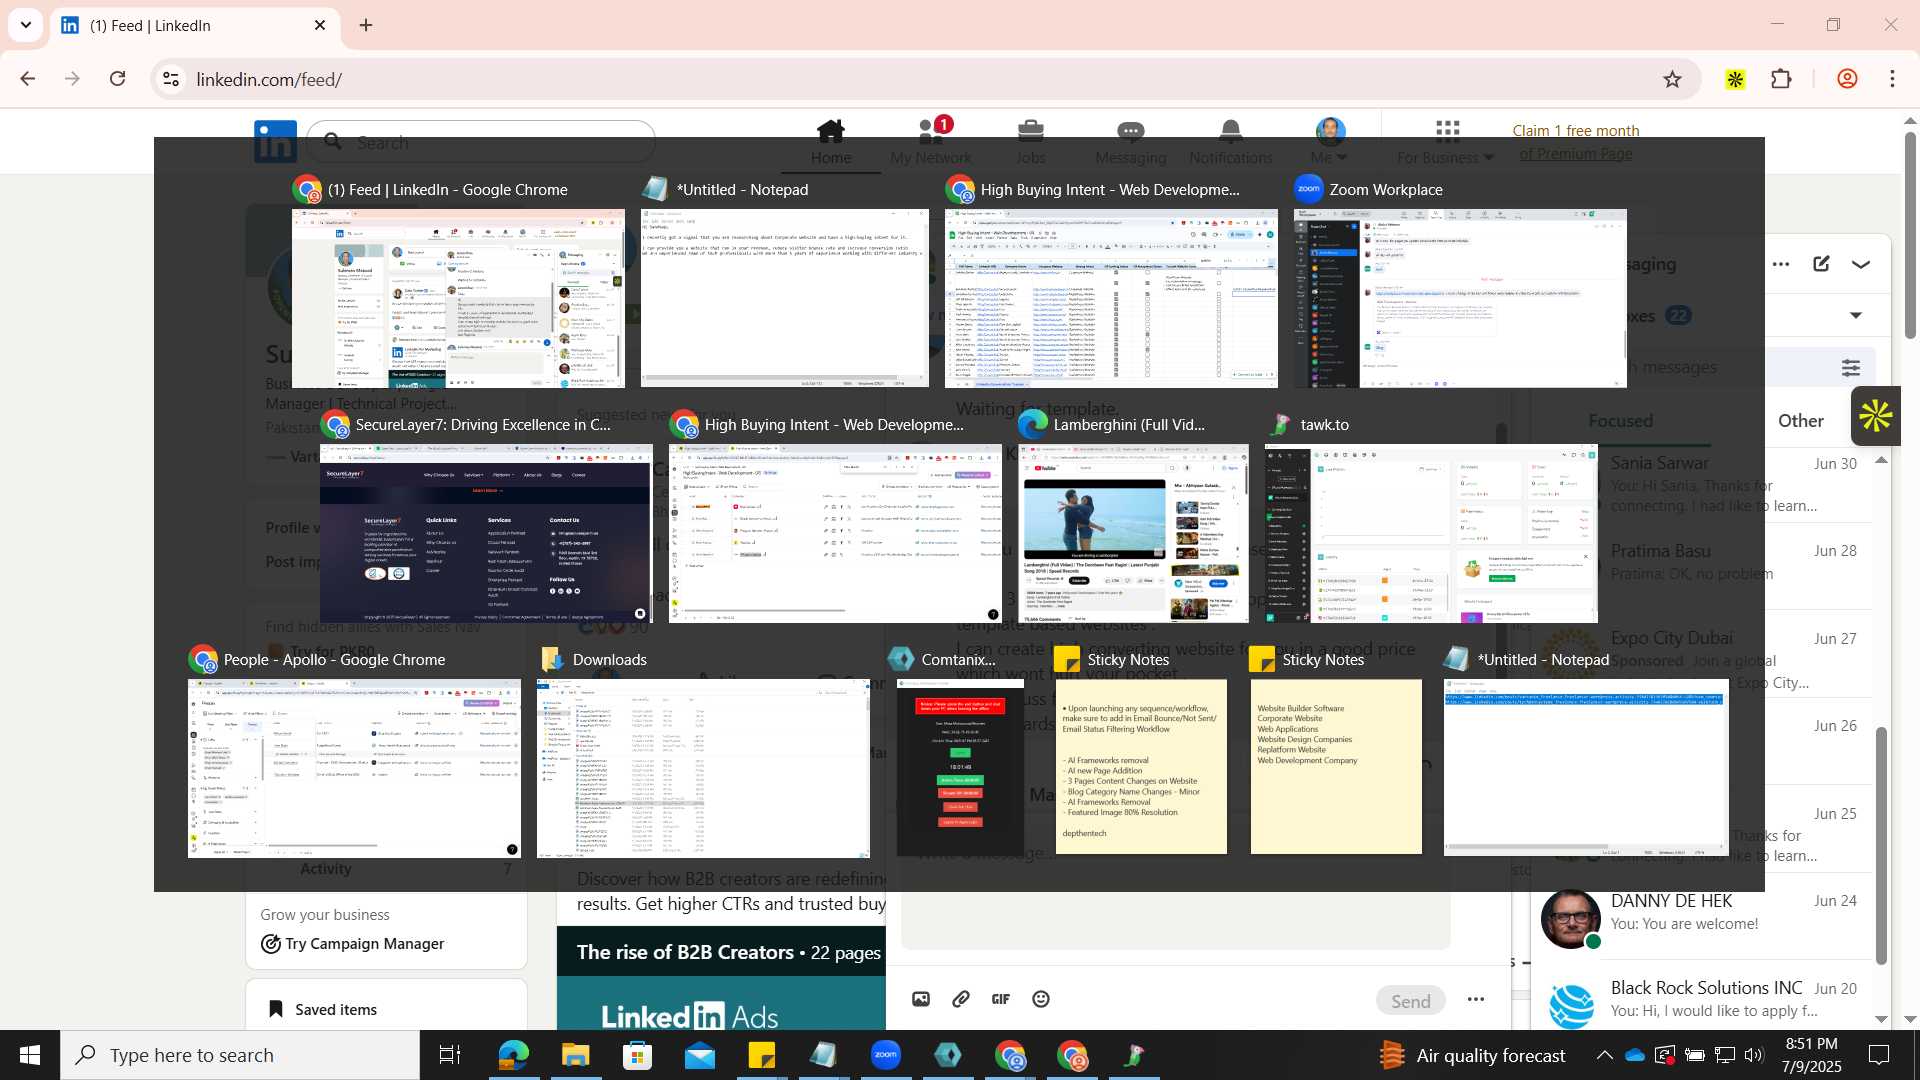1920x1080 pixels.
Task: Click the Downloads folder icon in switcher
Action: click(x=551, y=659)
